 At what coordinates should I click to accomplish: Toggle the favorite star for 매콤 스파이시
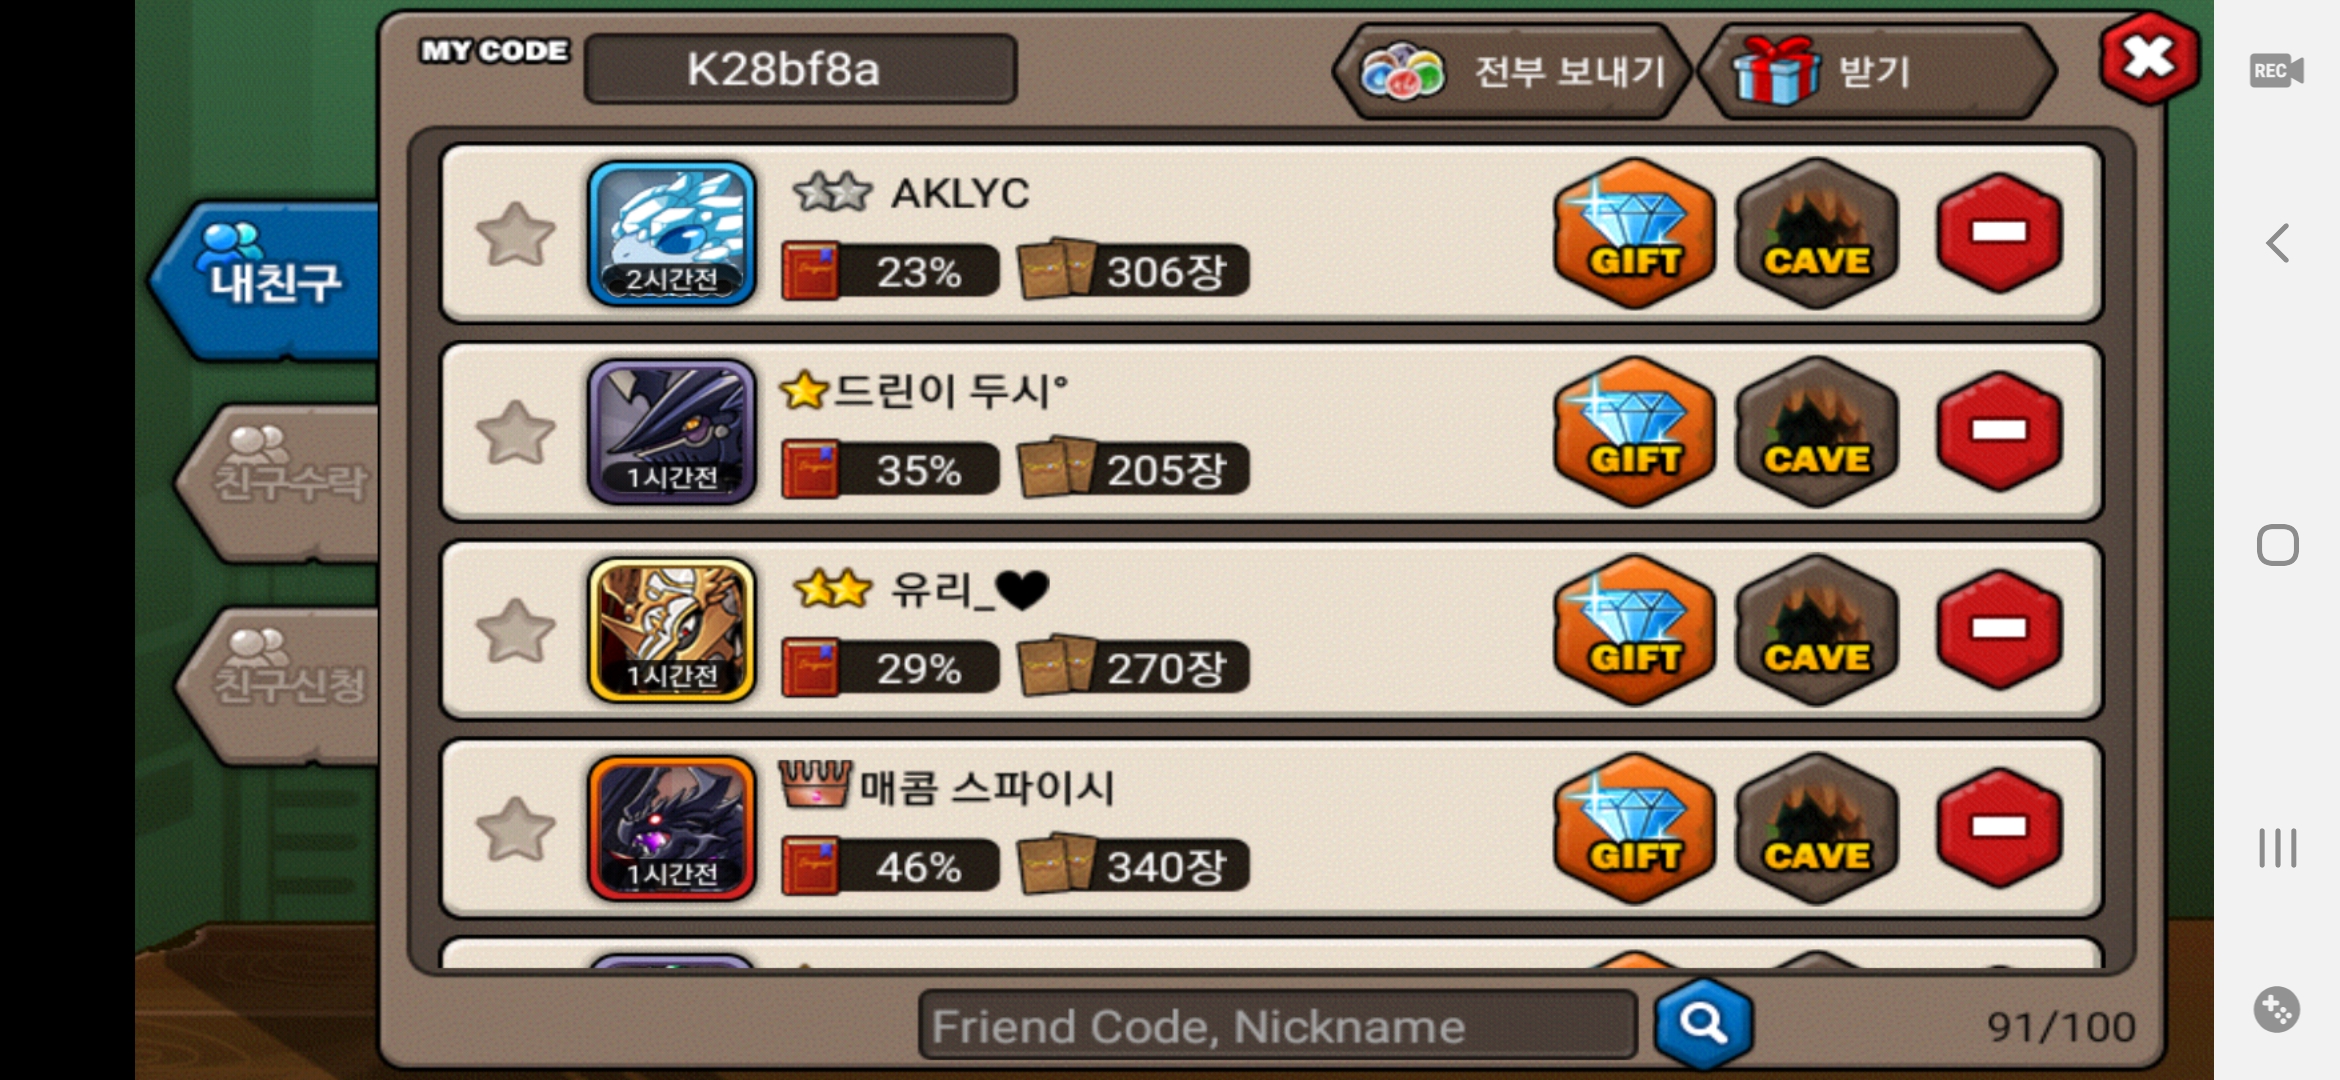tap(515, 829)
